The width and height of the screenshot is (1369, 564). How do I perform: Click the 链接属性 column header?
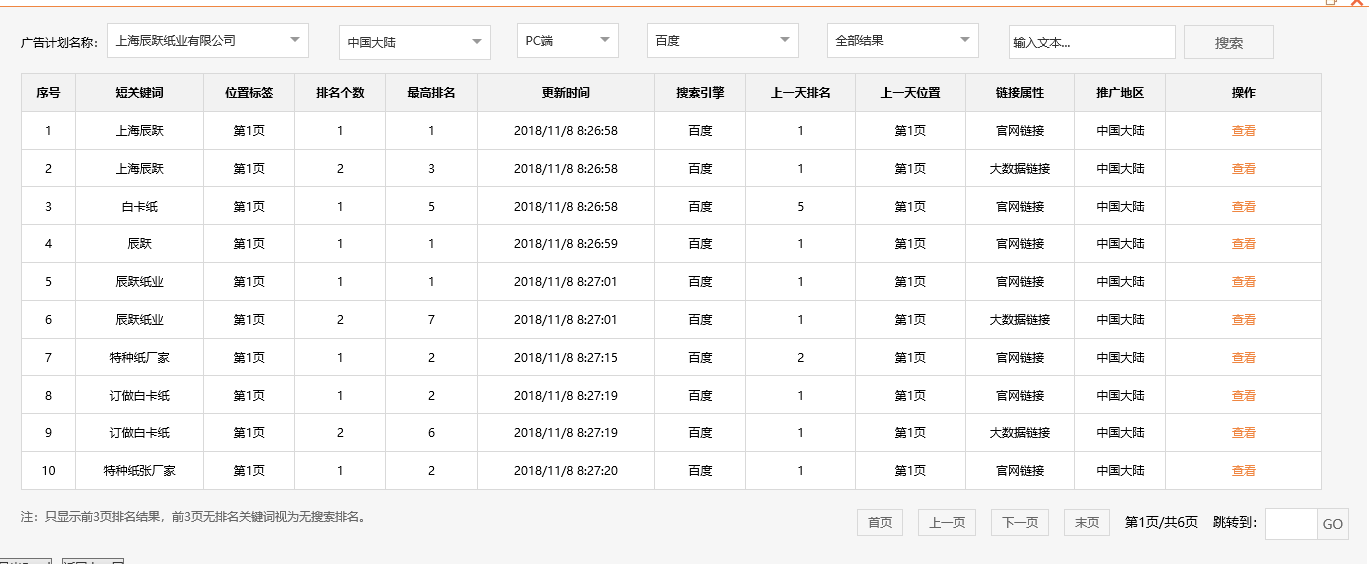click(1020, 92)
